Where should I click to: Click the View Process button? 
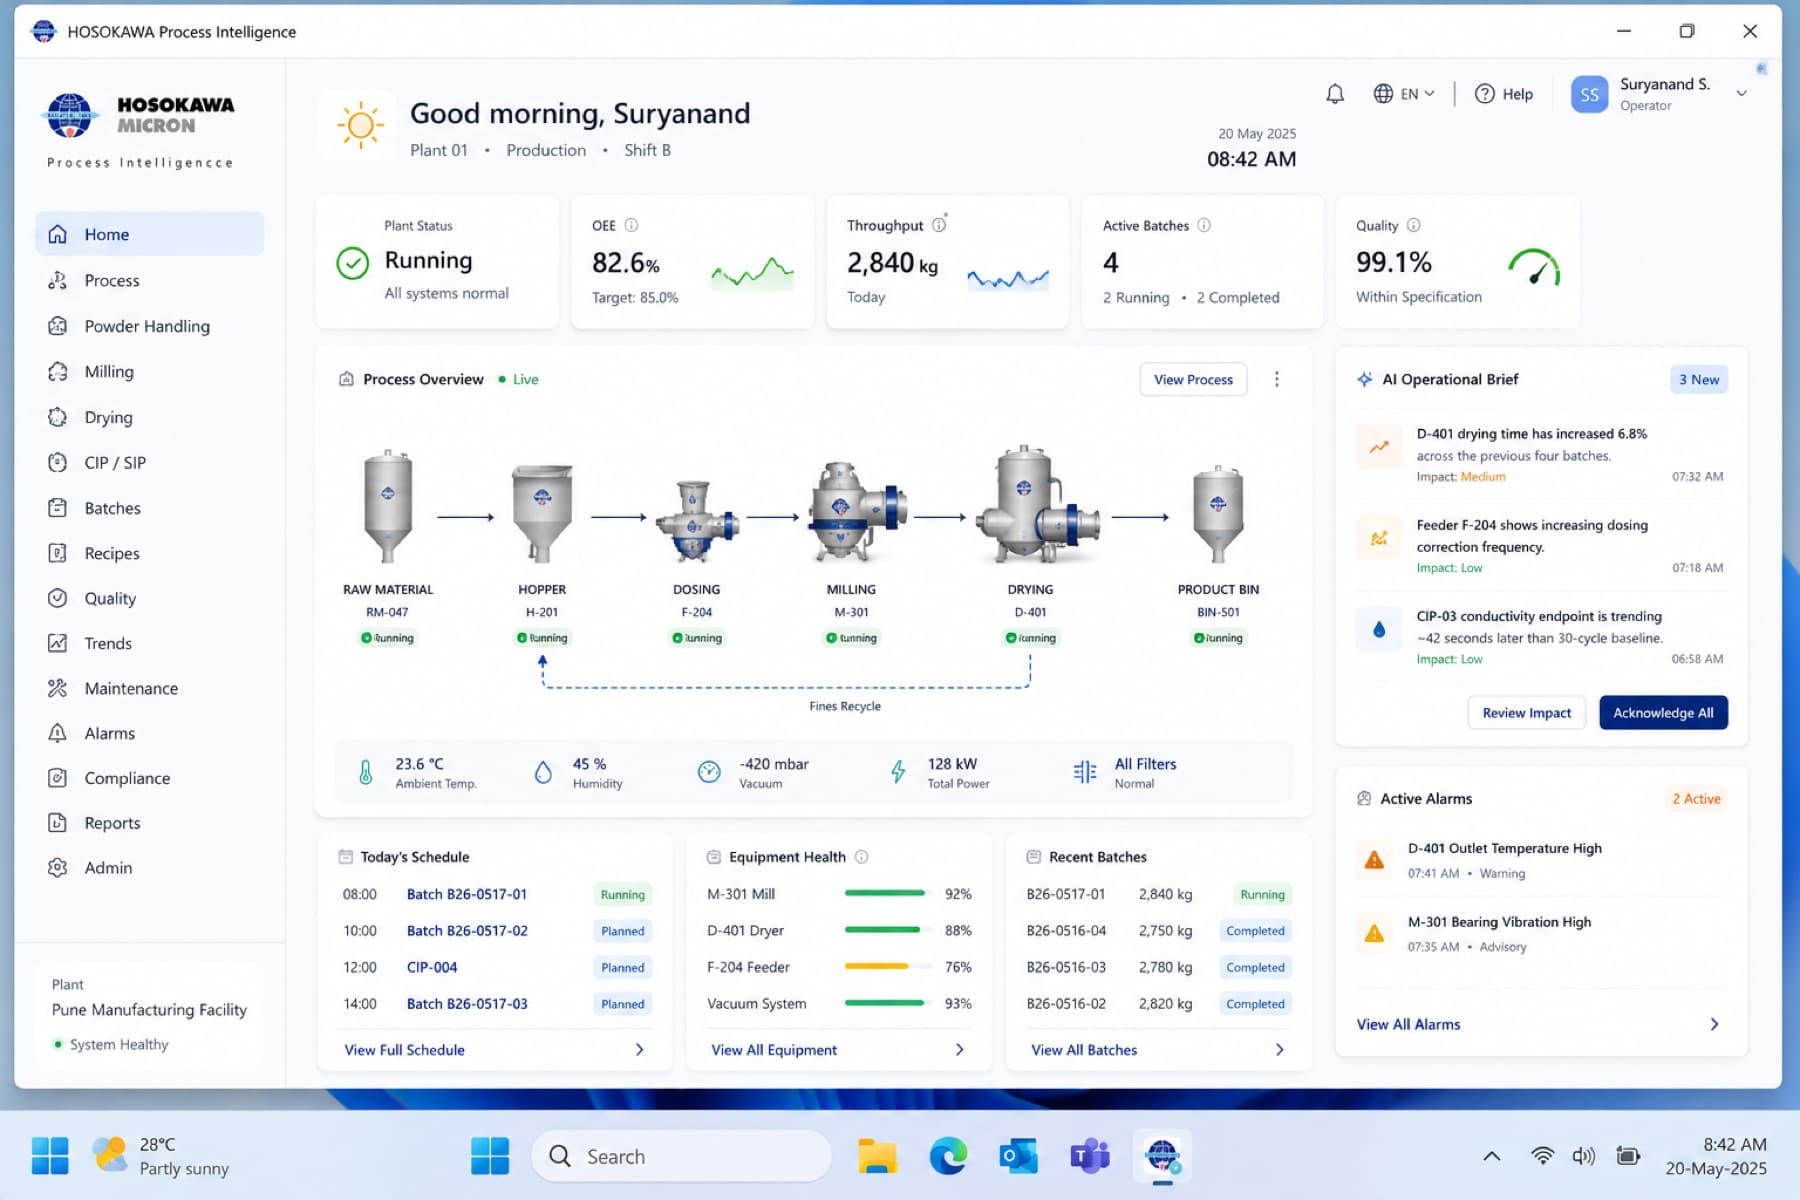point(1193,379)
